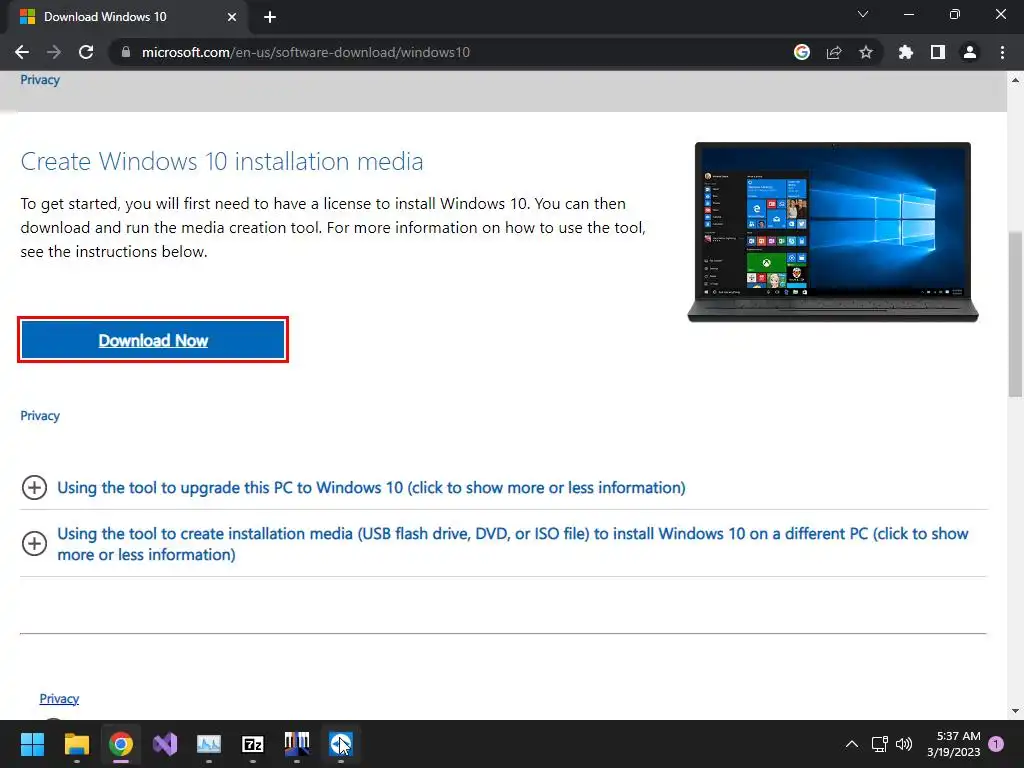
Task: Click the network tray icon
Action: click(880, 744)
